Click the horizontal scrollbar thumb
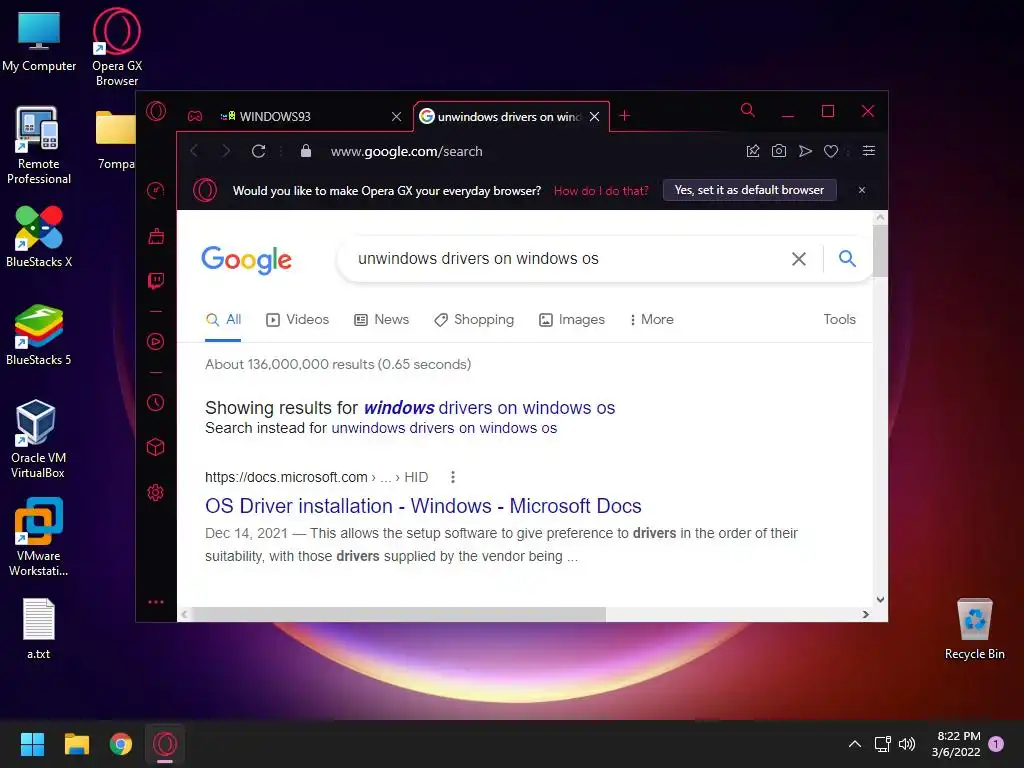 [398, 614]
